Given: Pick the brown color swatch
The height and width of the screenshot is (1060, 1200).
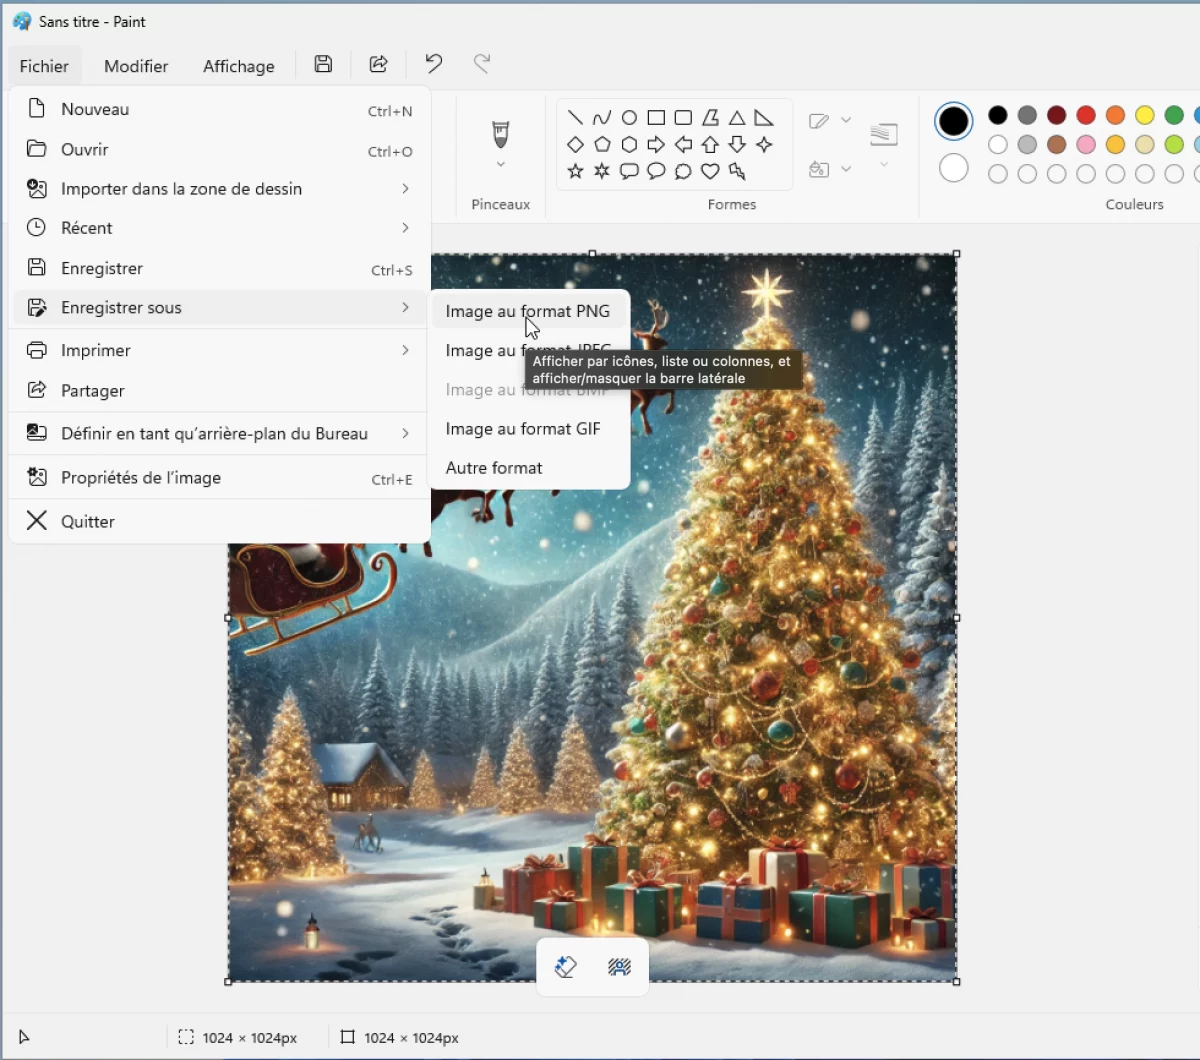Looking at the screenshot, I should 1057,145.
